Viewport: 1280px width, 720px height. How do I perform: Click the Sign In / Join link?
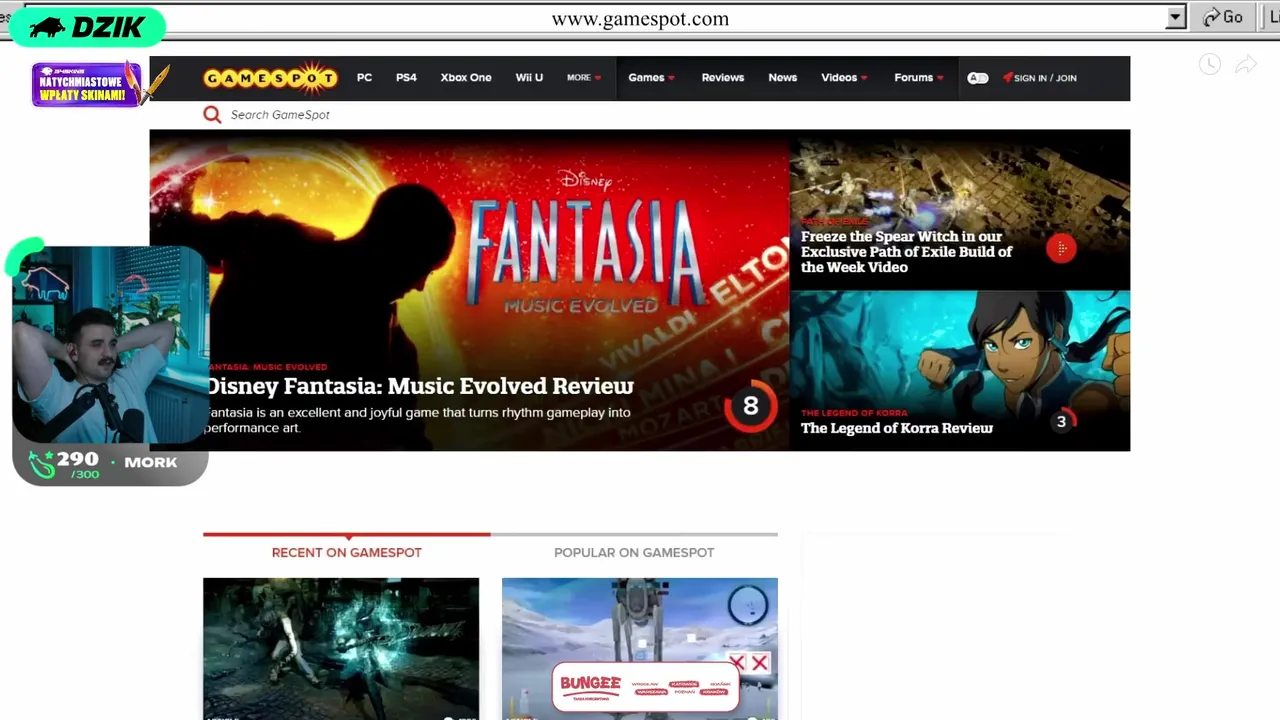click(x=1045, y=78)
